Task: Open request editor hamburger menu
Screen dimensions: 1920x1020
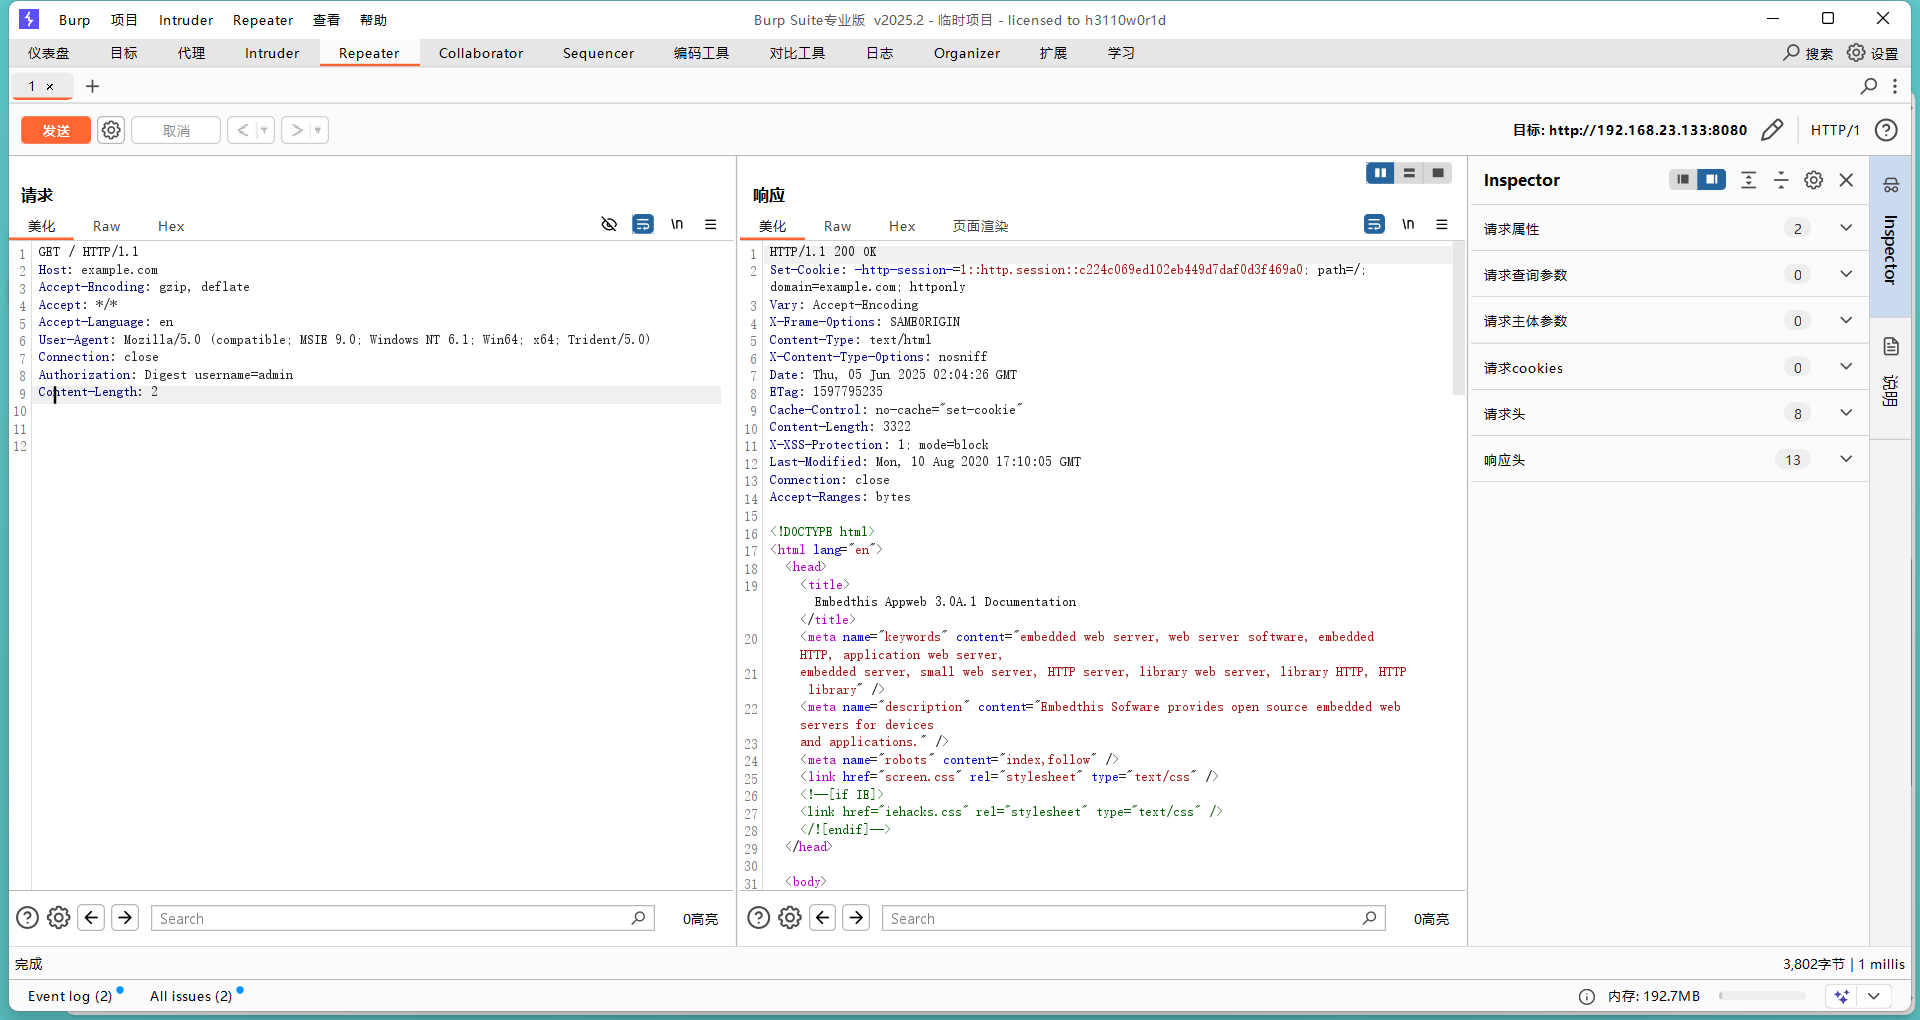Action: point(711,224)
